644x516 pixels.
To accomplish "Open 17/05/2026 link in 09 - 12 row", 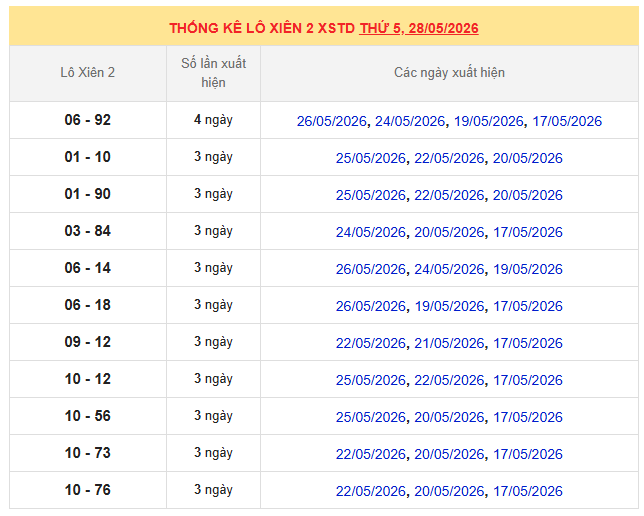I will 528,343.
